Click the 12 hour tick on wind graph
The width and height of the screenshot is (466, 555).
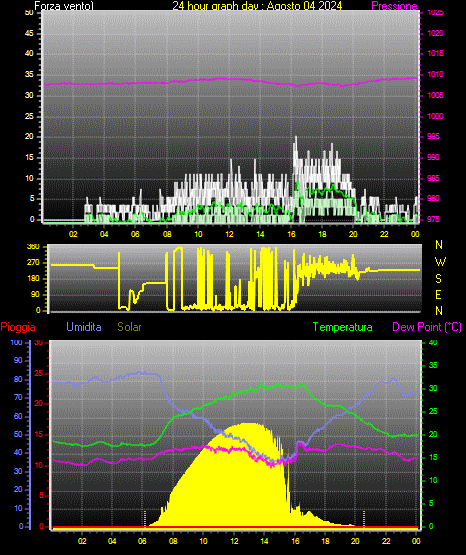pos(229,234)
